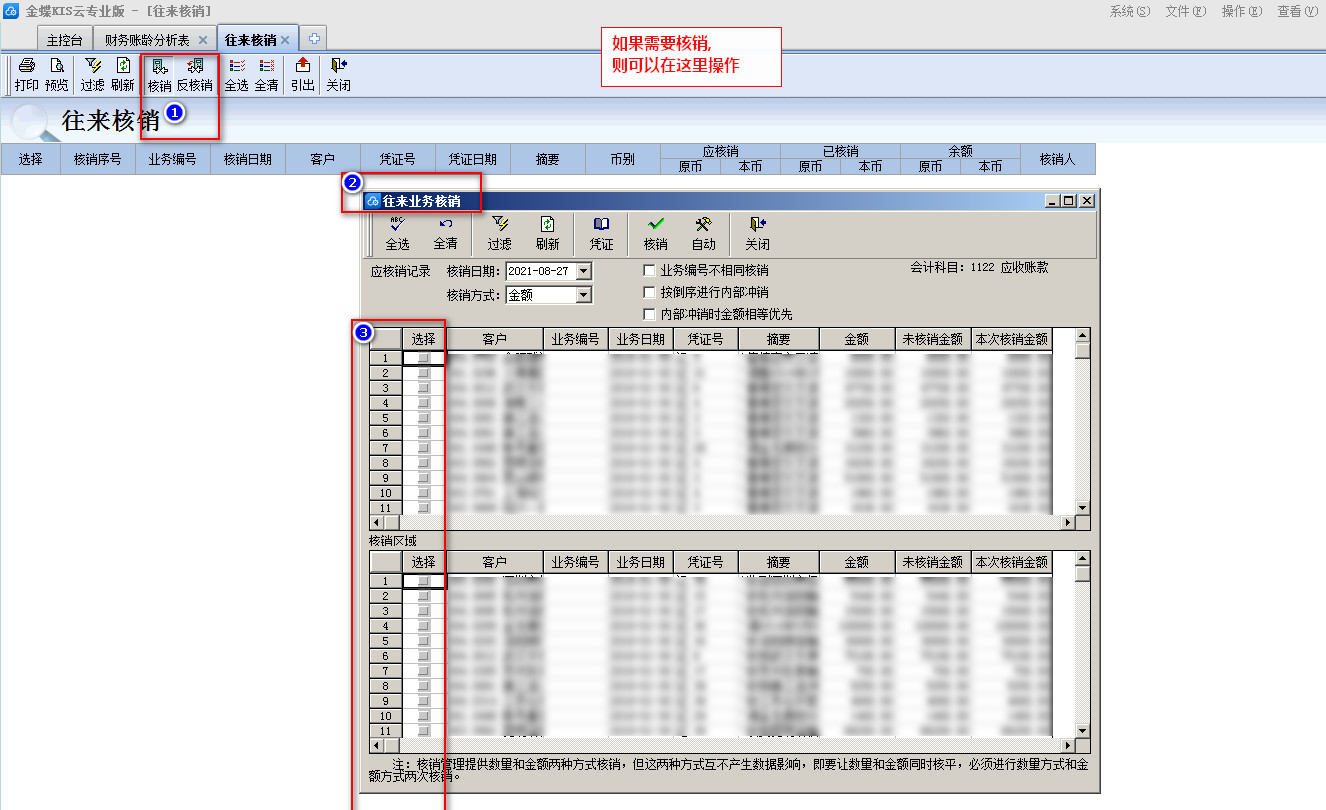This screenshot has width=1326, height=810.
Task: Select row 1 checkbox in 核销区域 grid
Action: [423, 581]
